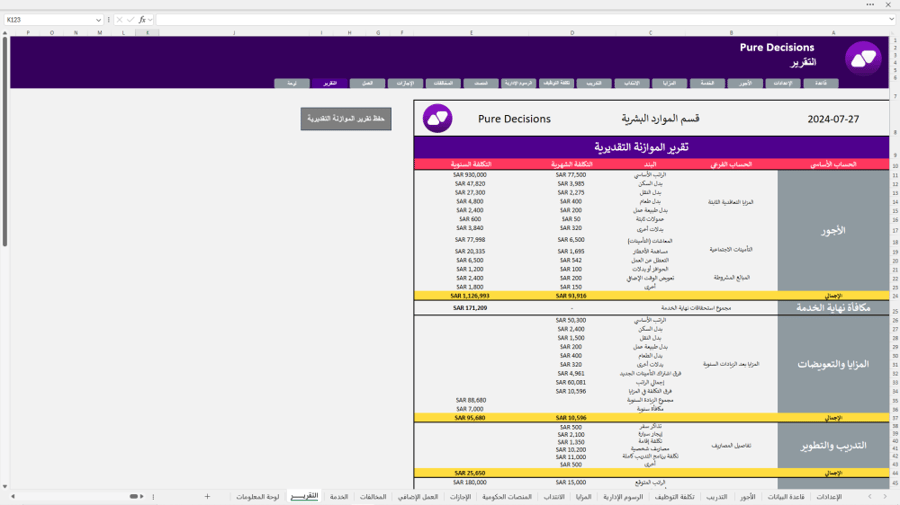Expand the formula bar with the chevron
The width and height of the screenshot is (900, 505).
tap(891, 20)
